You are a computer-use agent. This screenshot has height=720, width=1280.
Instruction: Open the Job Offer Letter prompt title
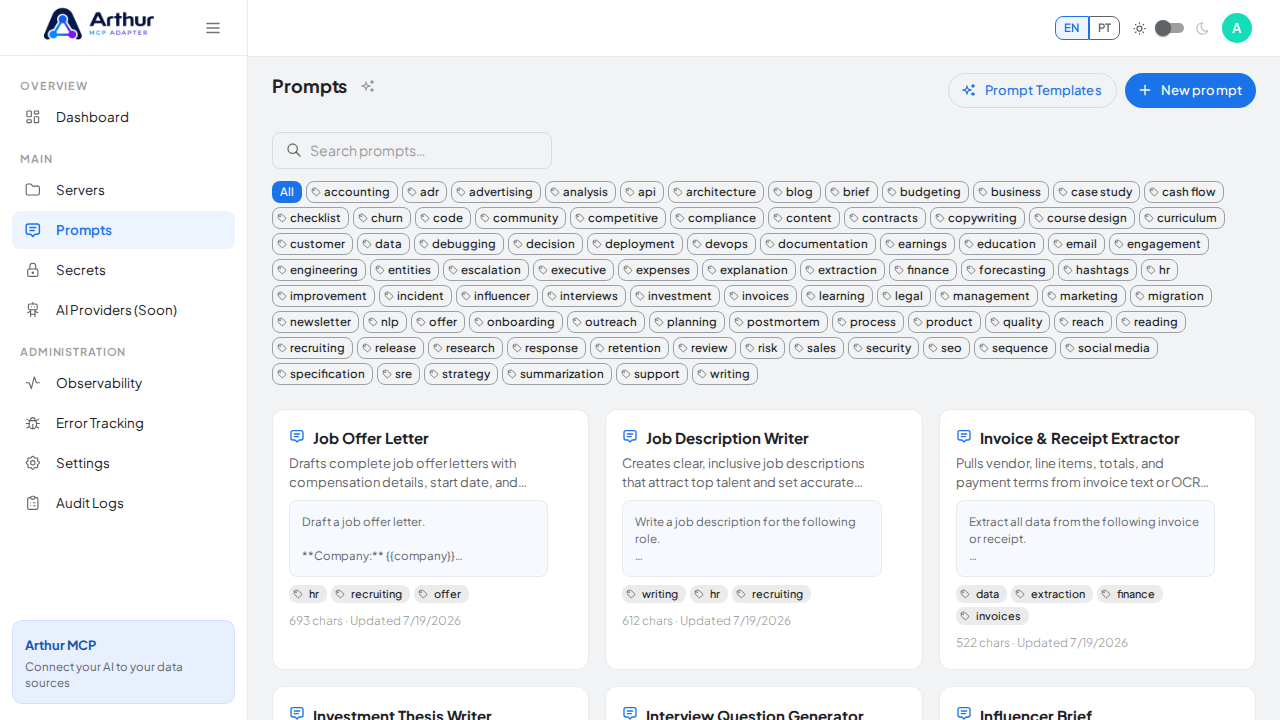370,438
